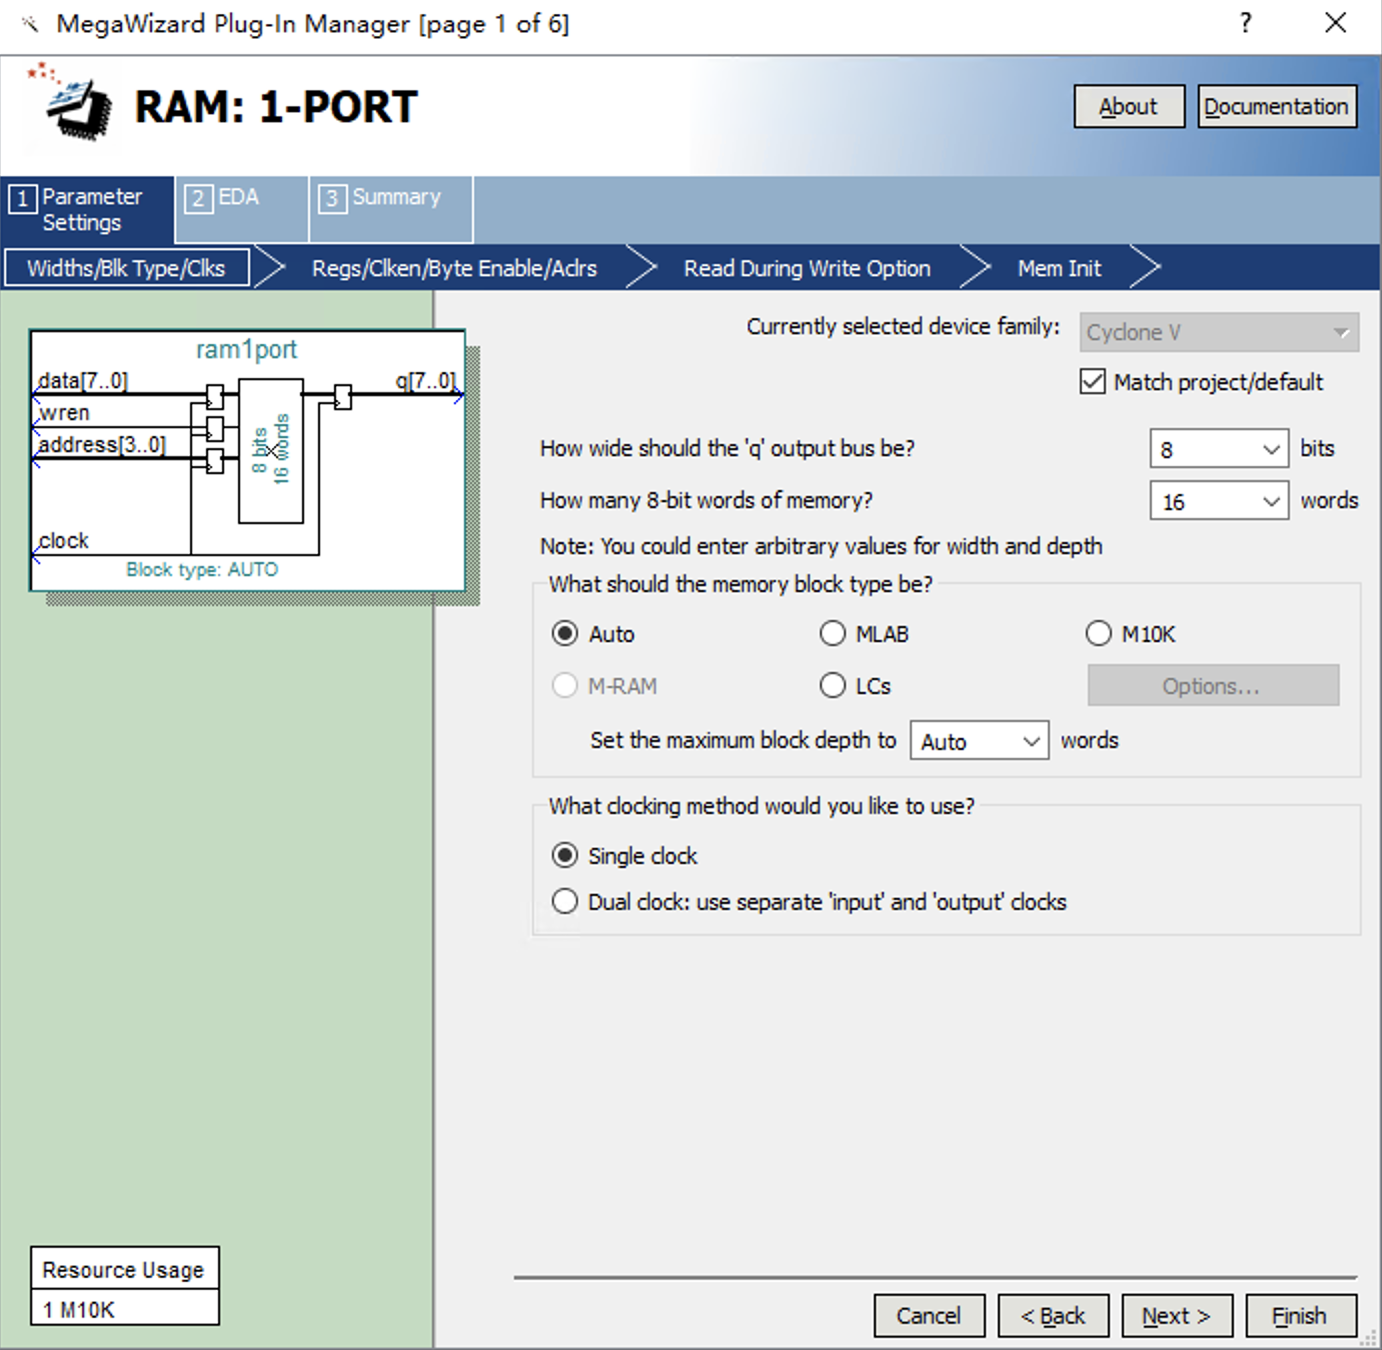Image resolution: width=1382 pixels, height=1350 pixels.
Task: Click the Options... button
Action: [1213, 686]
